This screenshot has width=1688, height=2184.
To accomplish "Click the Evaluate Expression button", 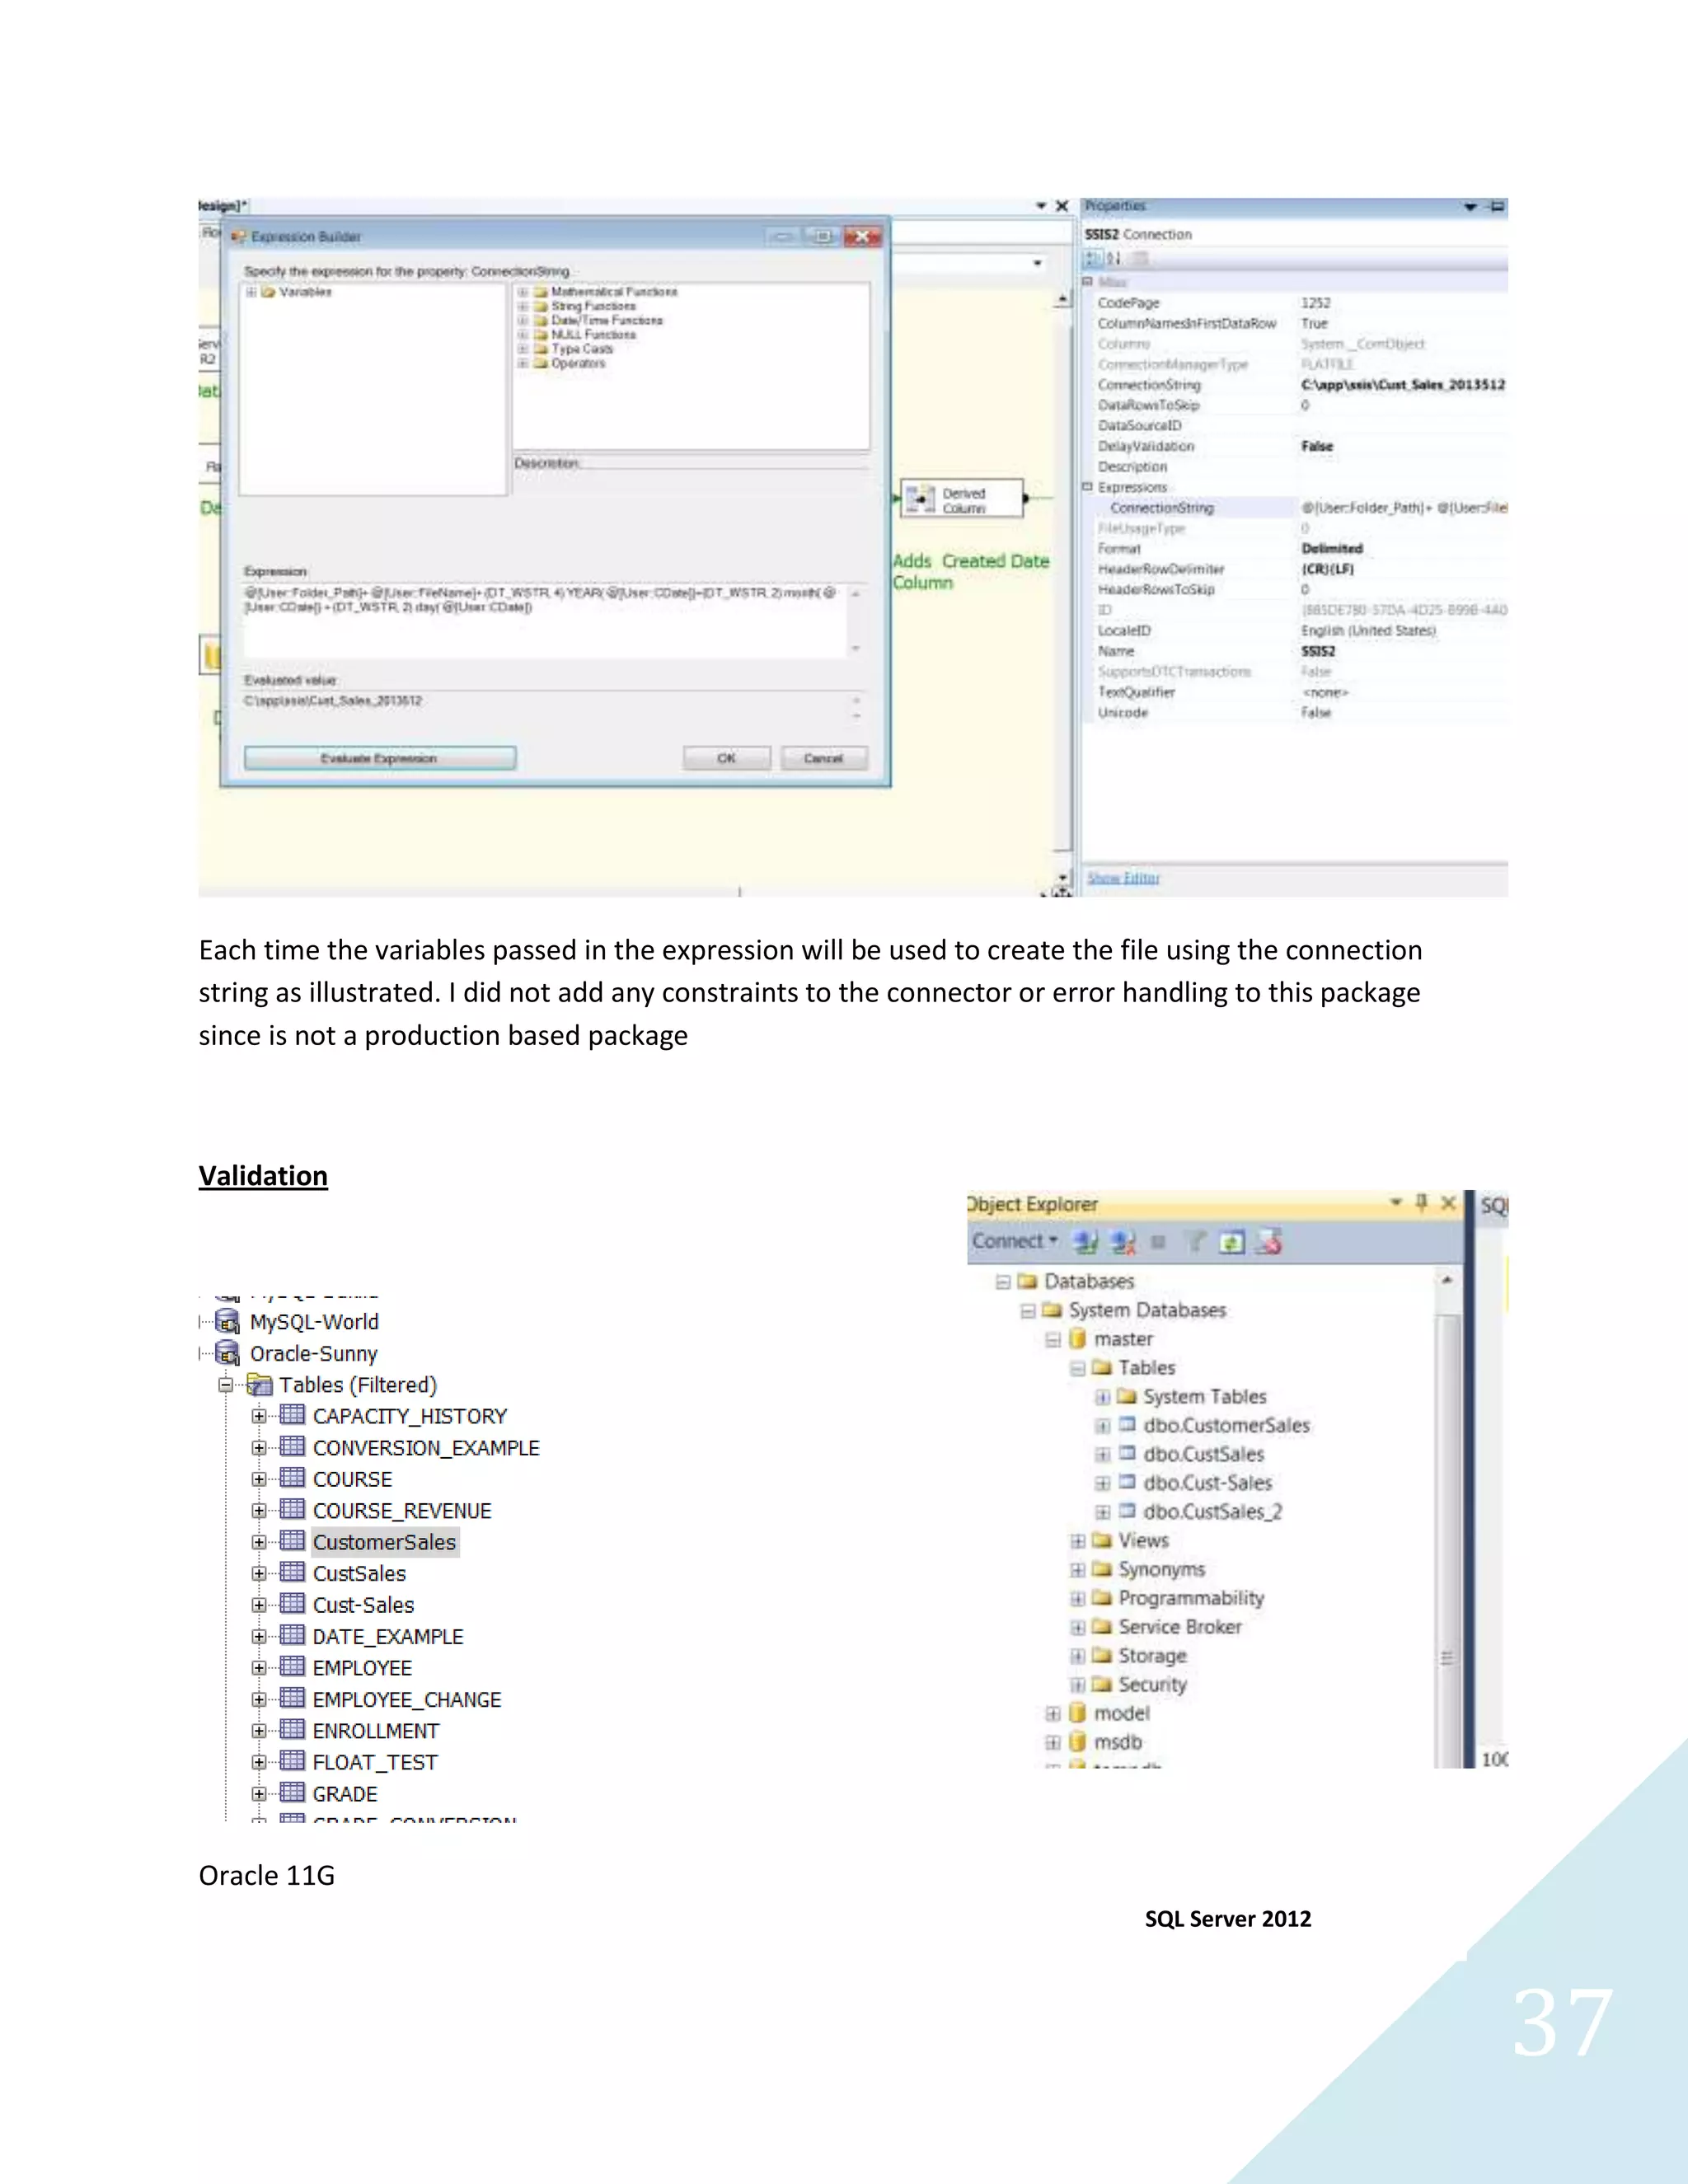I will coord(380,758).
